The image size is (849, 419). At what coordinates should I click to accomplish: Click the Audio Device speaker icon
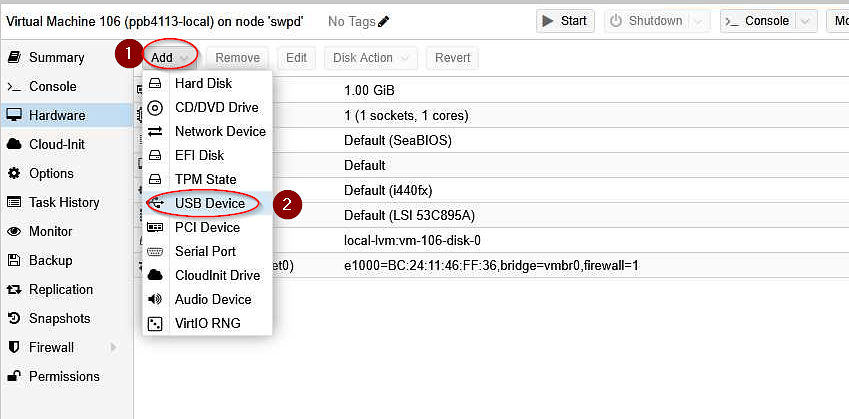155,299
